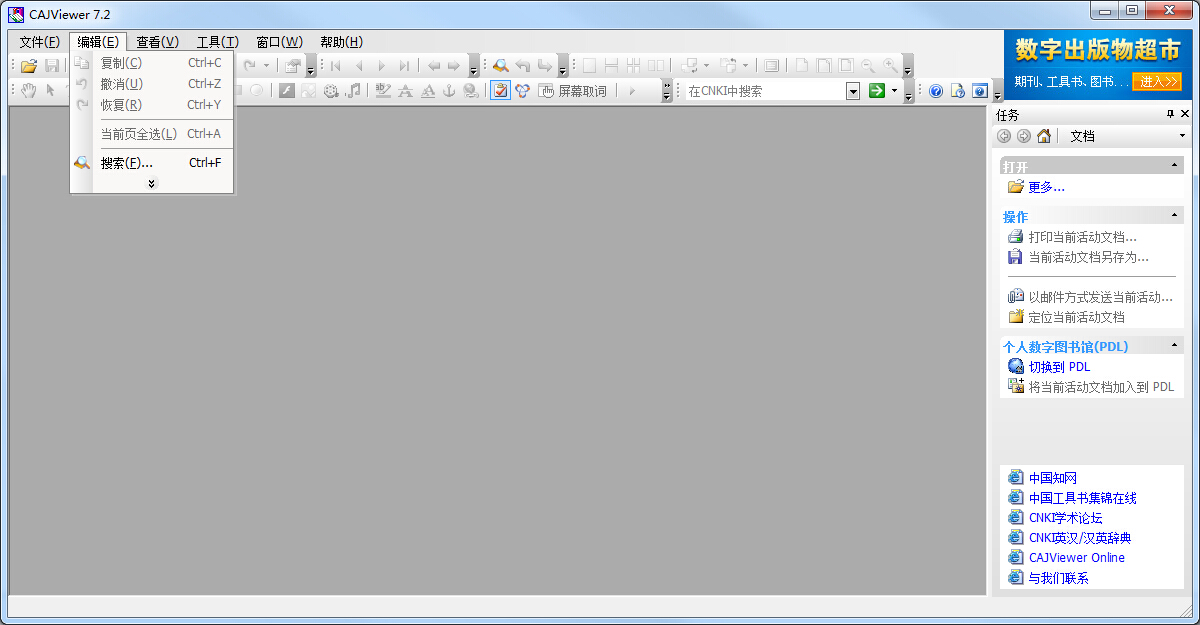The width and height of the screenshot is (1200, 625).
Task: Click the 更多... link under 打开
Action: coord(1046,187)
